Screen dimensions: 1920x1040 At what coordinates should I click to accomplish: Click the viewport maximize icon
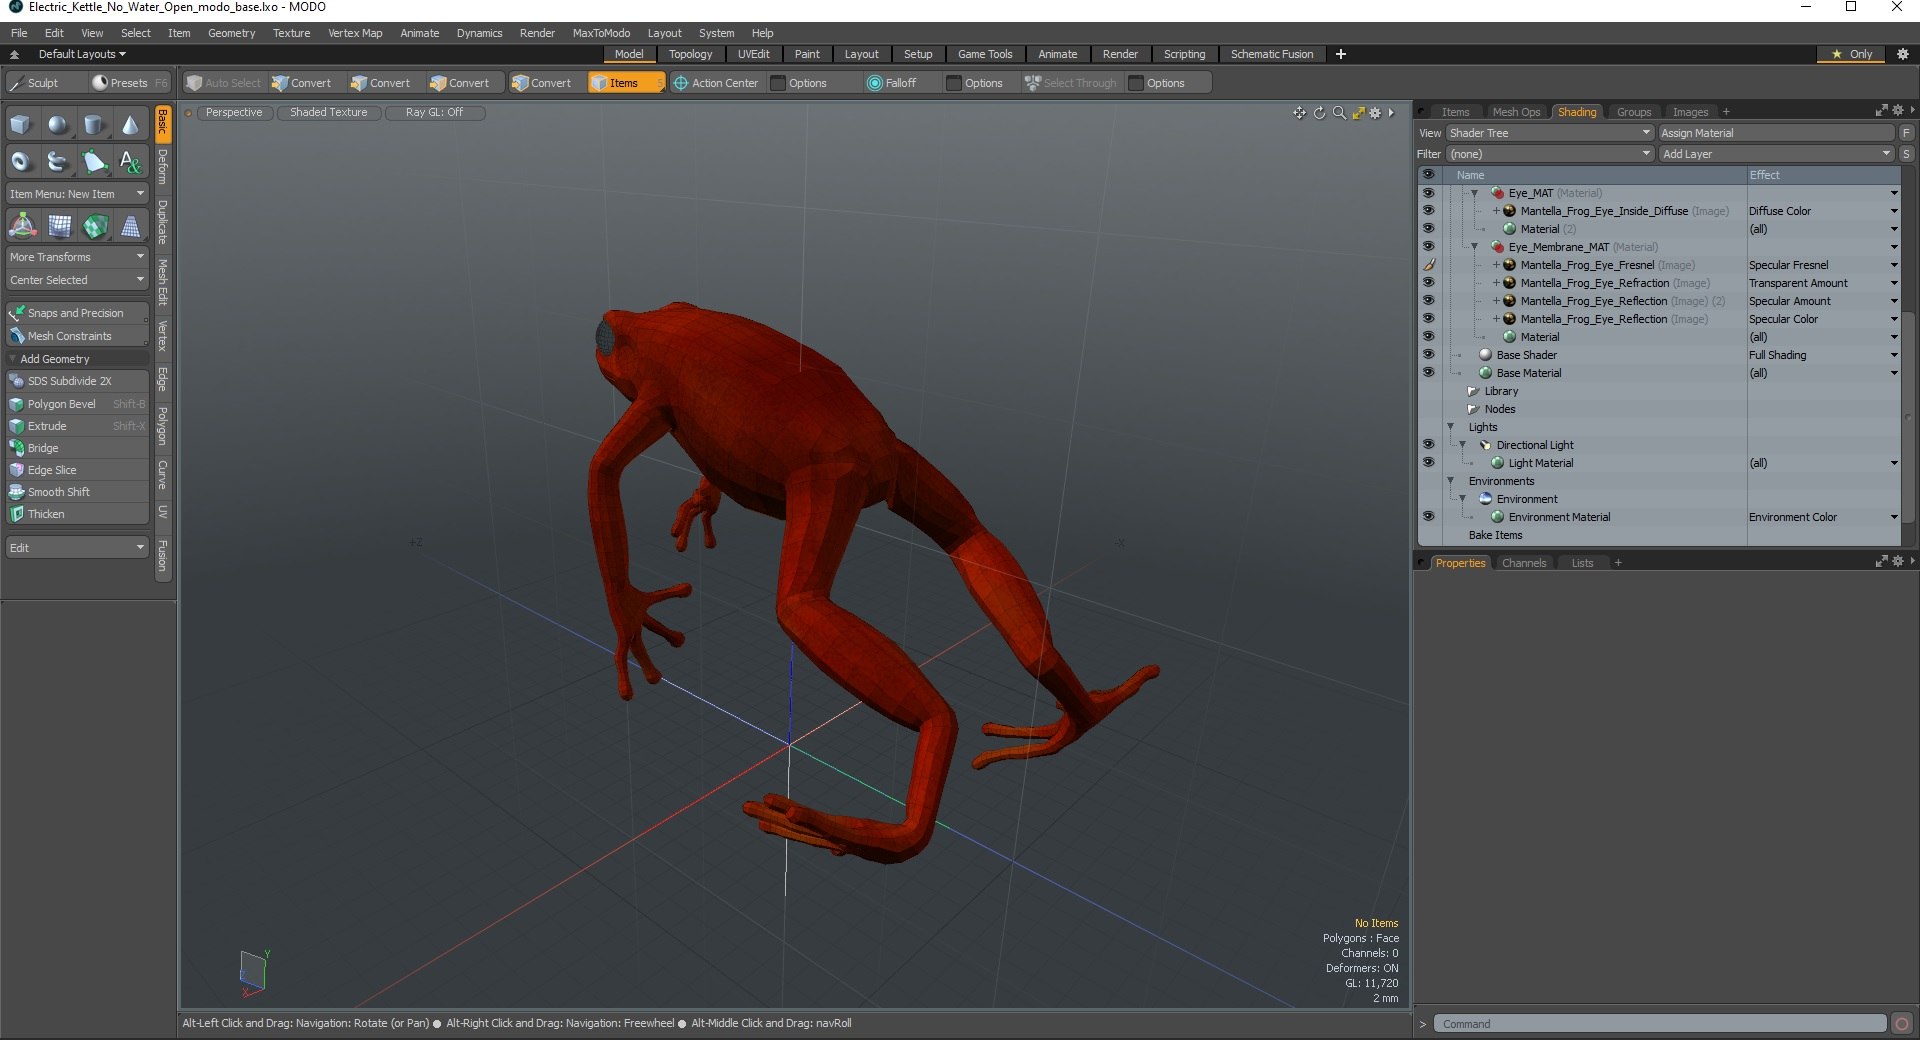(1358, 113)
